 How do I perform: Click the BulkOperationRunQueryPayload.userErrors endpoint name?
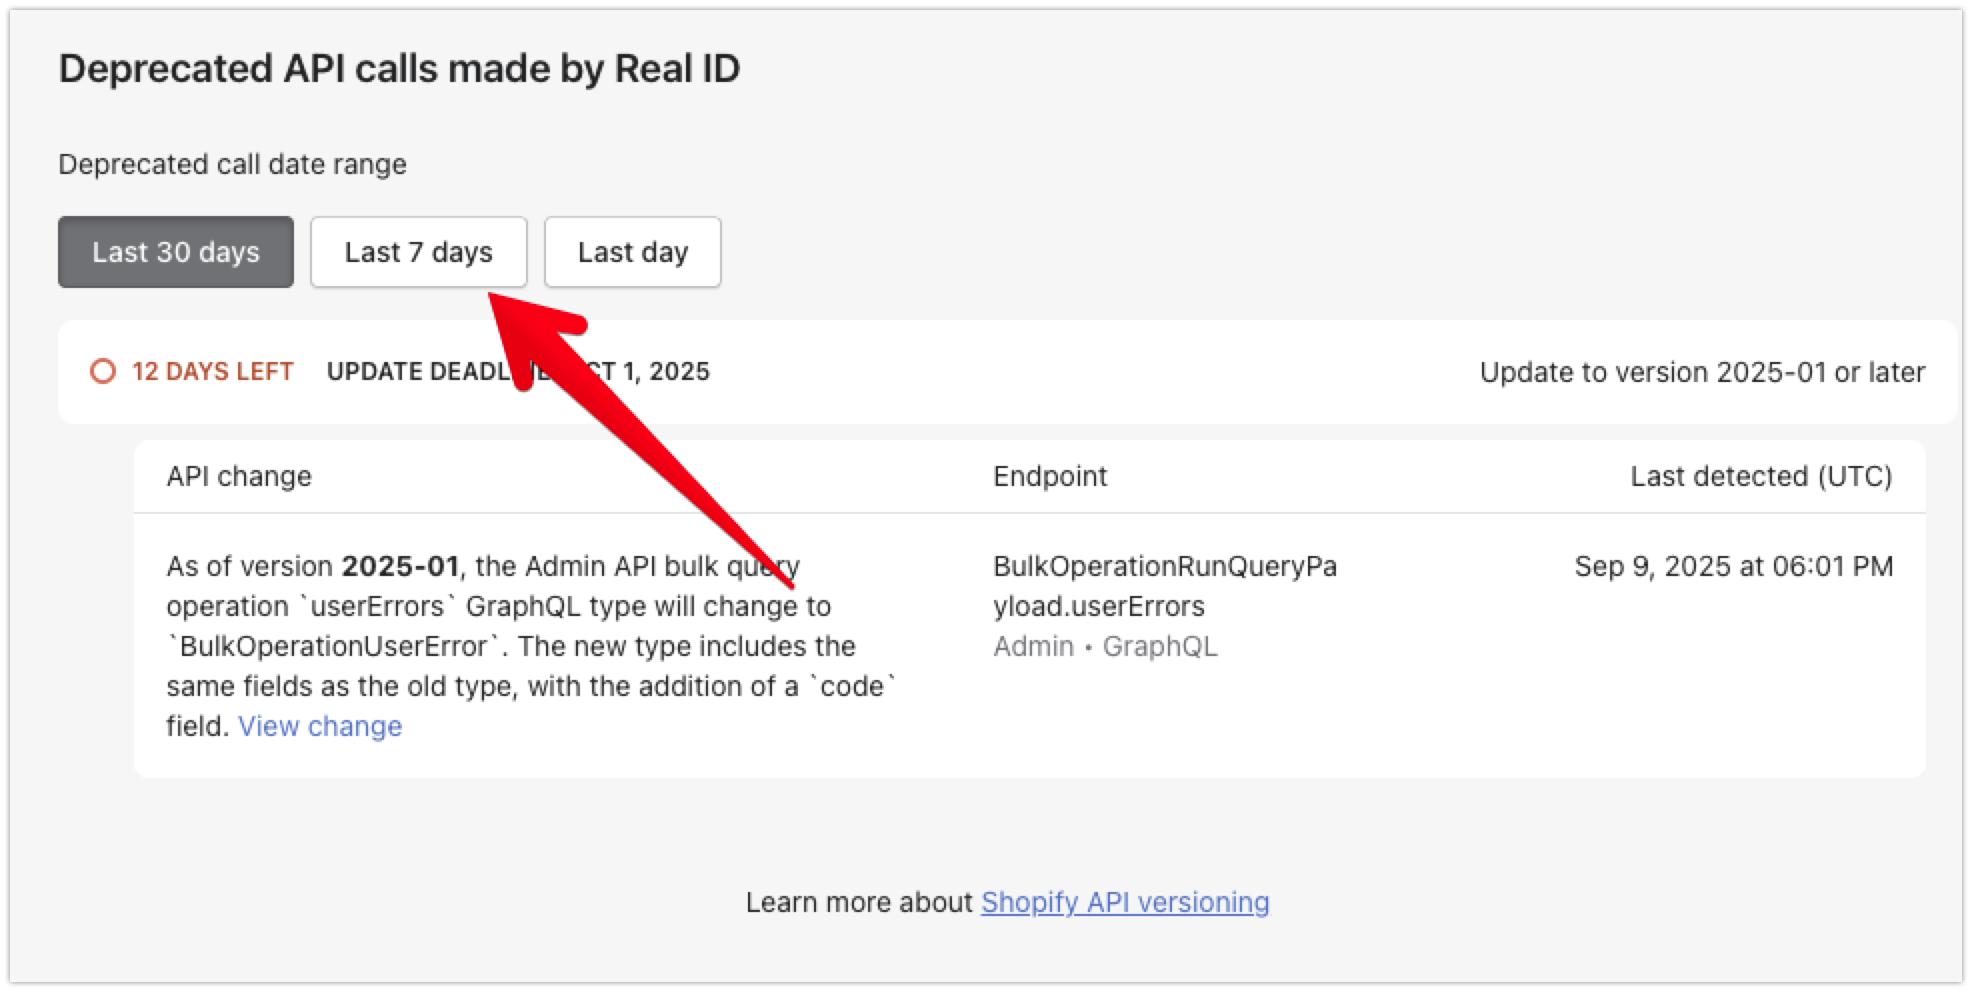click(x=1164, y=586)
